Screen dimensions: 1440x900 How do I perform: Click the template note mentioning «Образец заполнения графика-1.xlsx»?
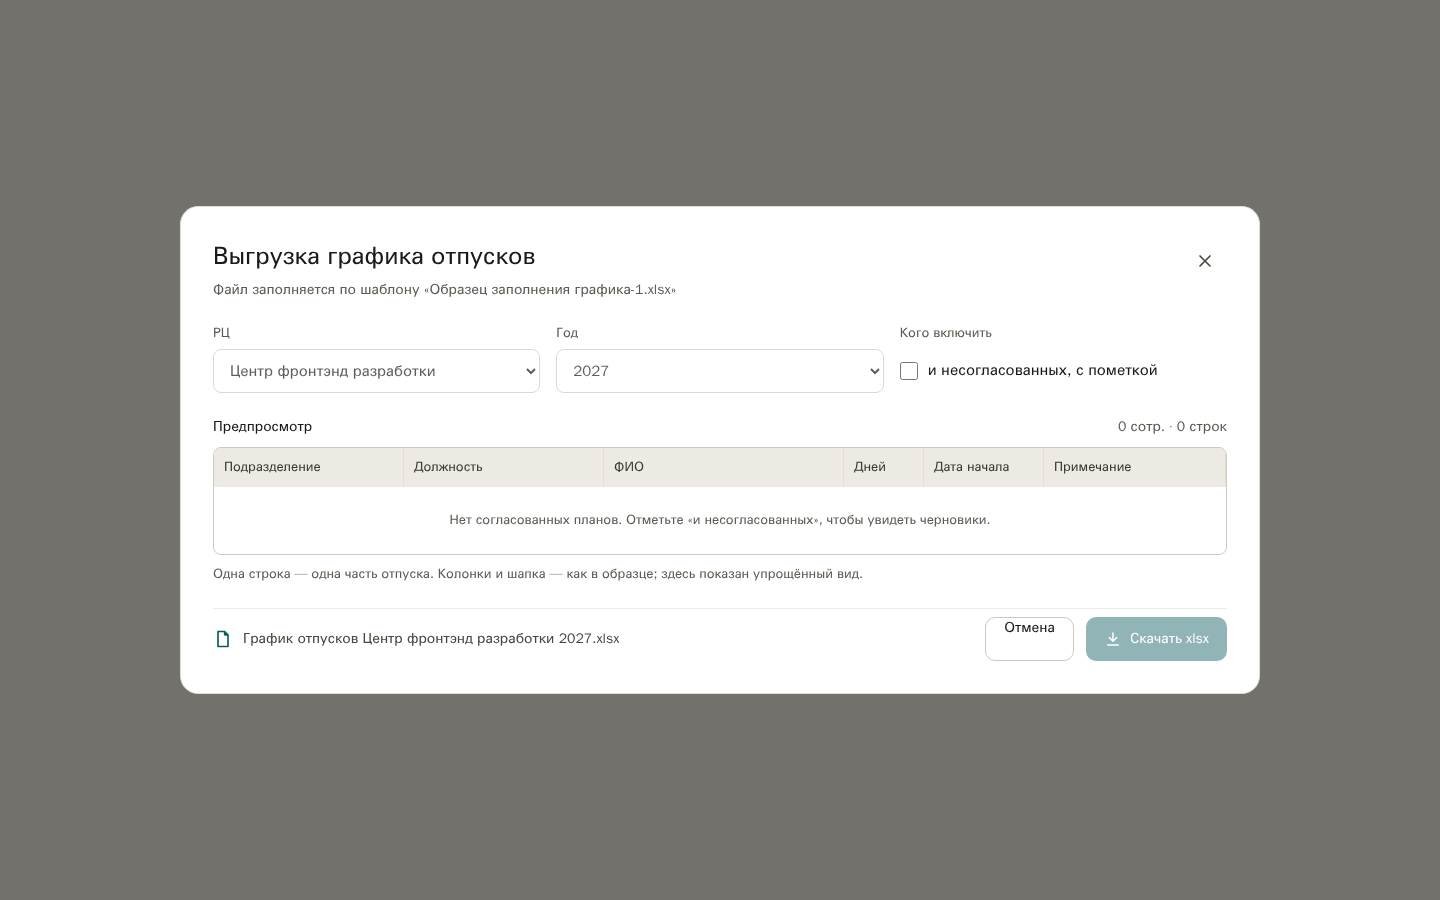click(x=444, y=290)
